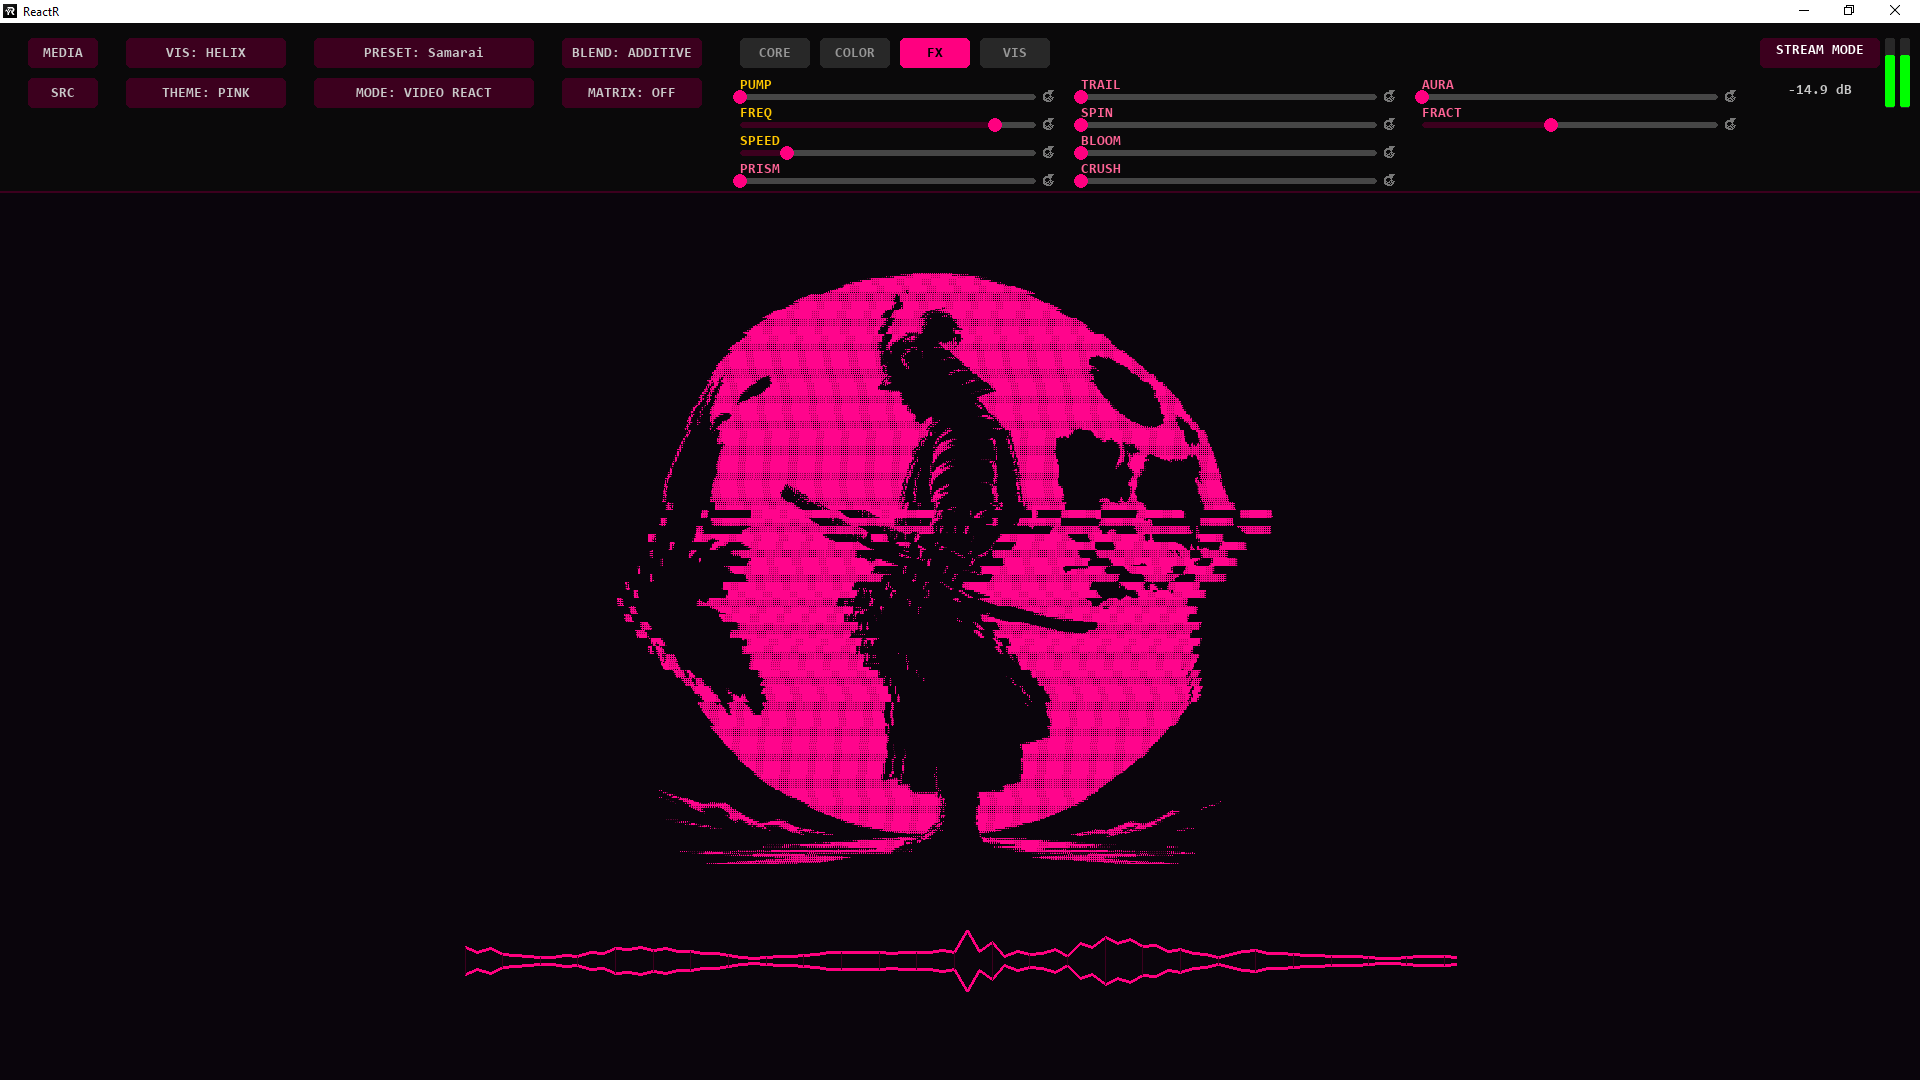Reset SPEED using its reset icon
The image size is (1920, 1080).
pyautogui.click(x=1048, y=153)
